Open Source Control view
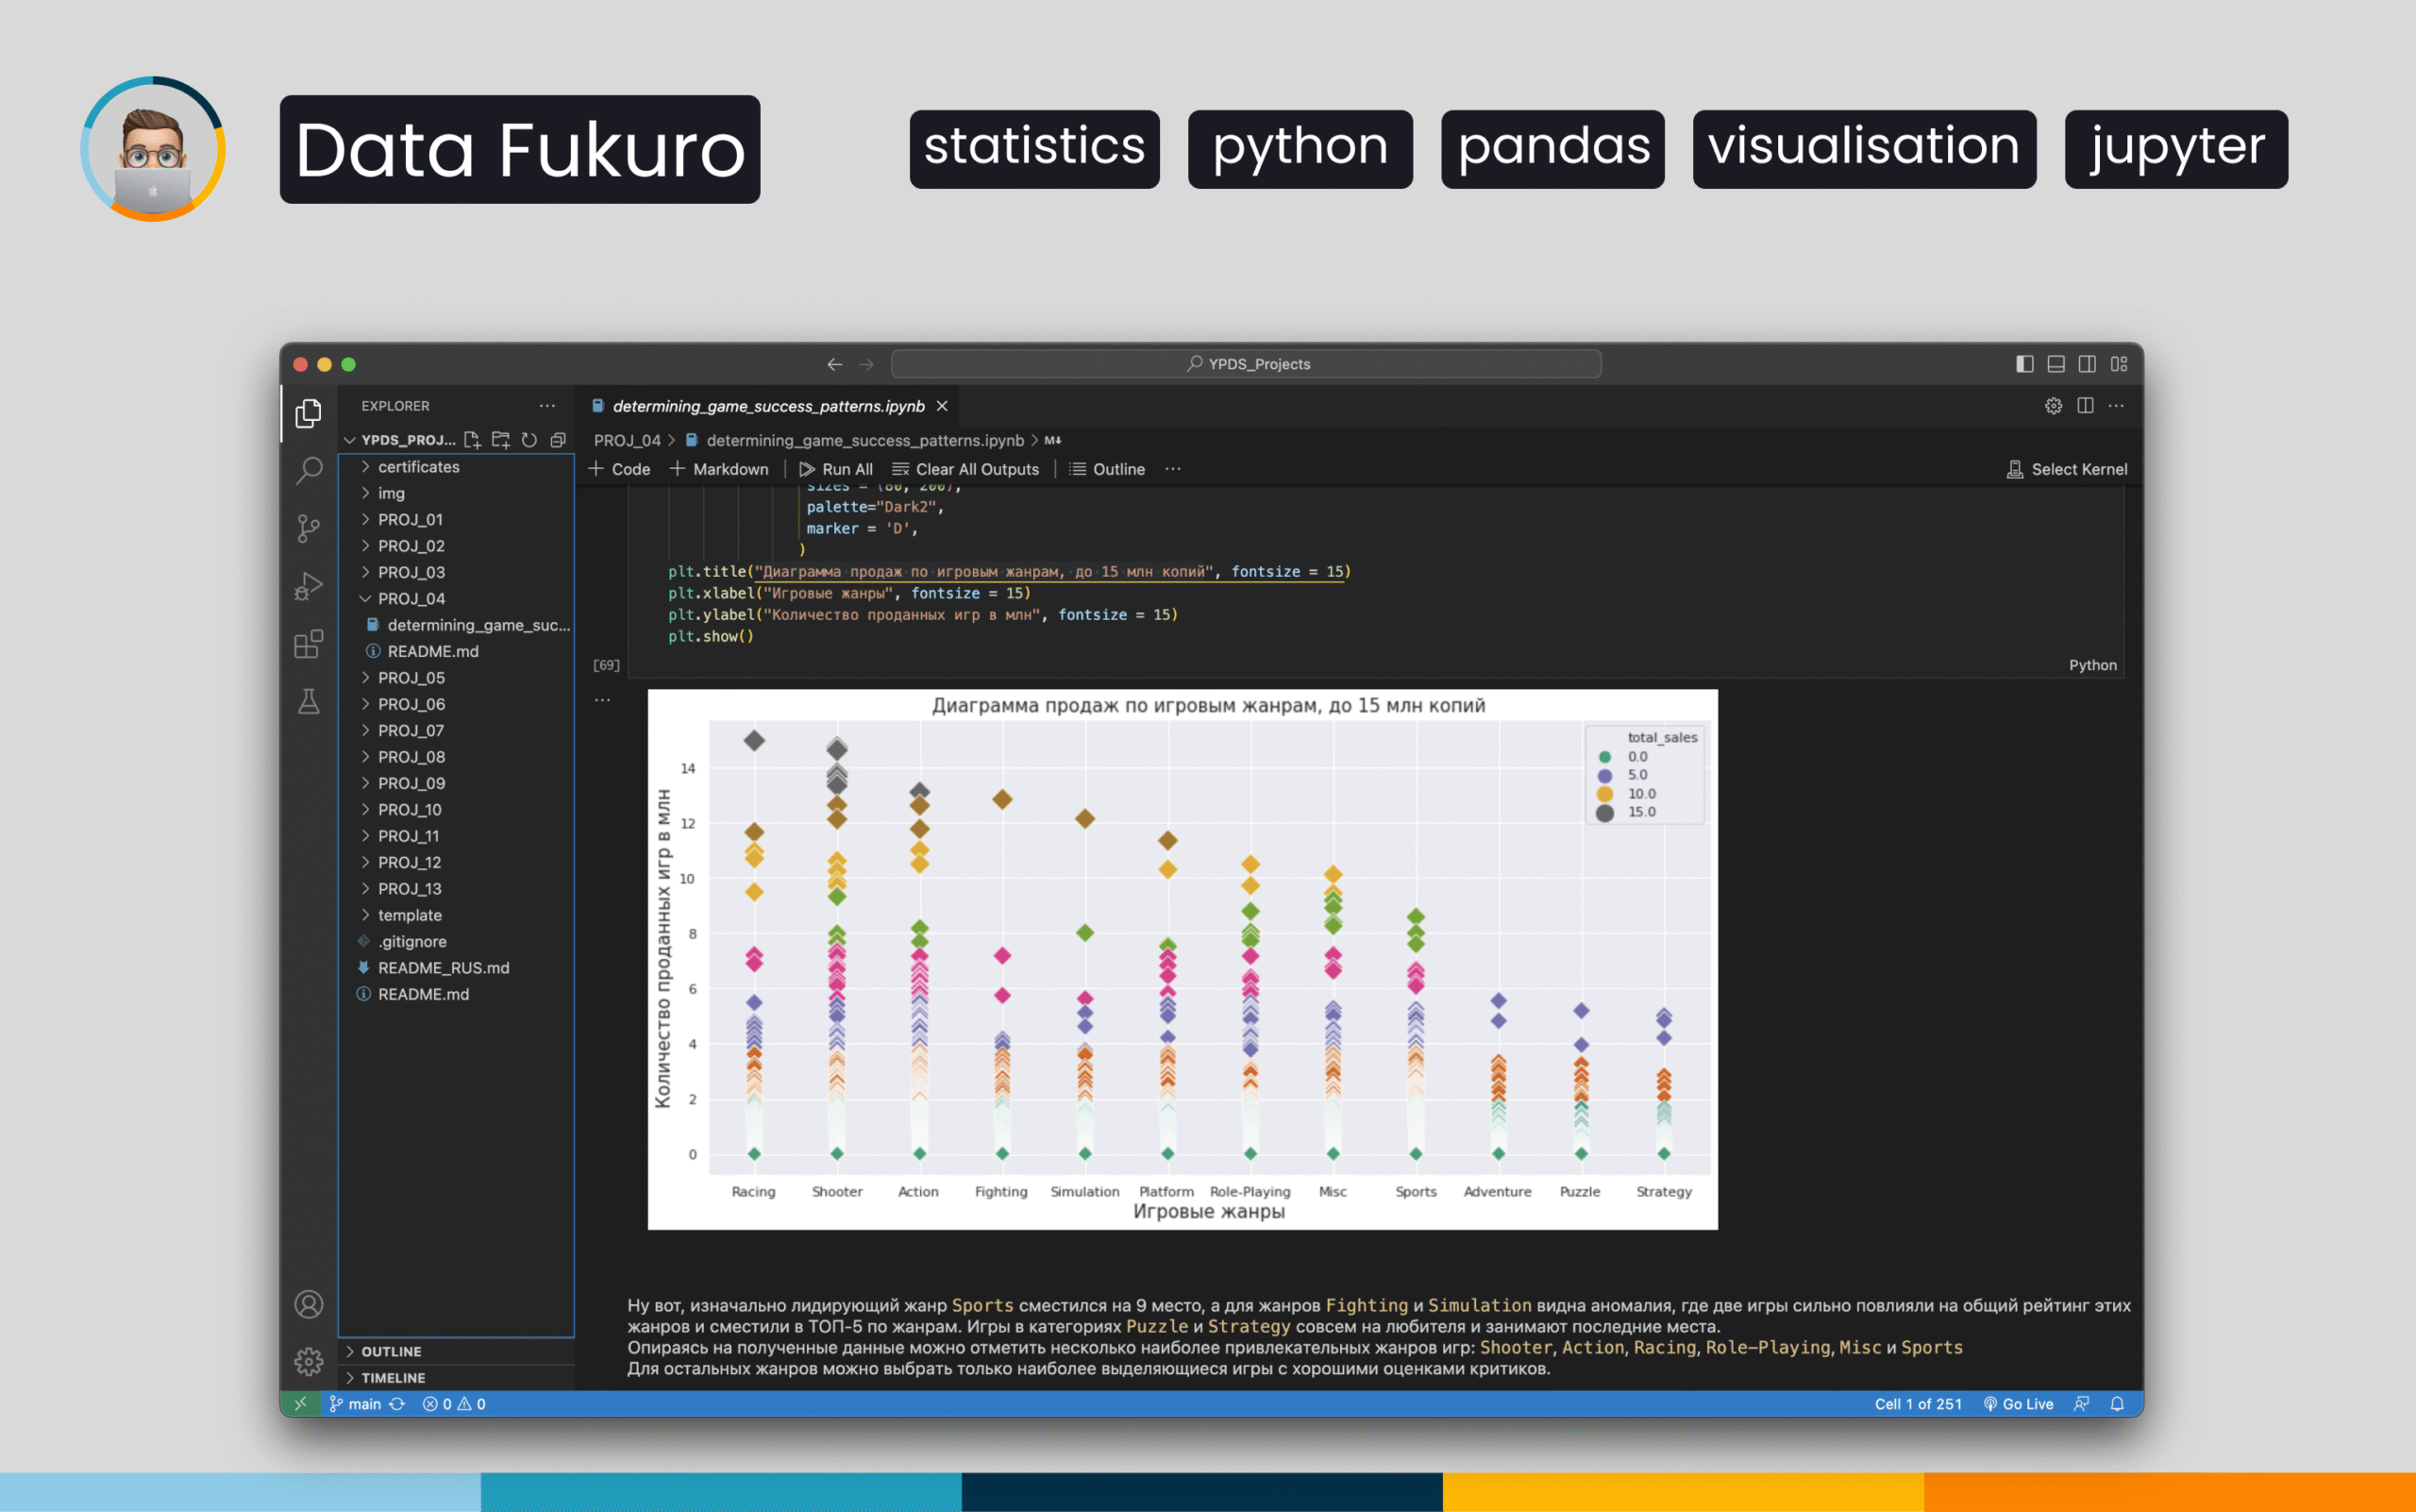Viewport: 2416px width, 1512px height. click(x=309, y=528)
